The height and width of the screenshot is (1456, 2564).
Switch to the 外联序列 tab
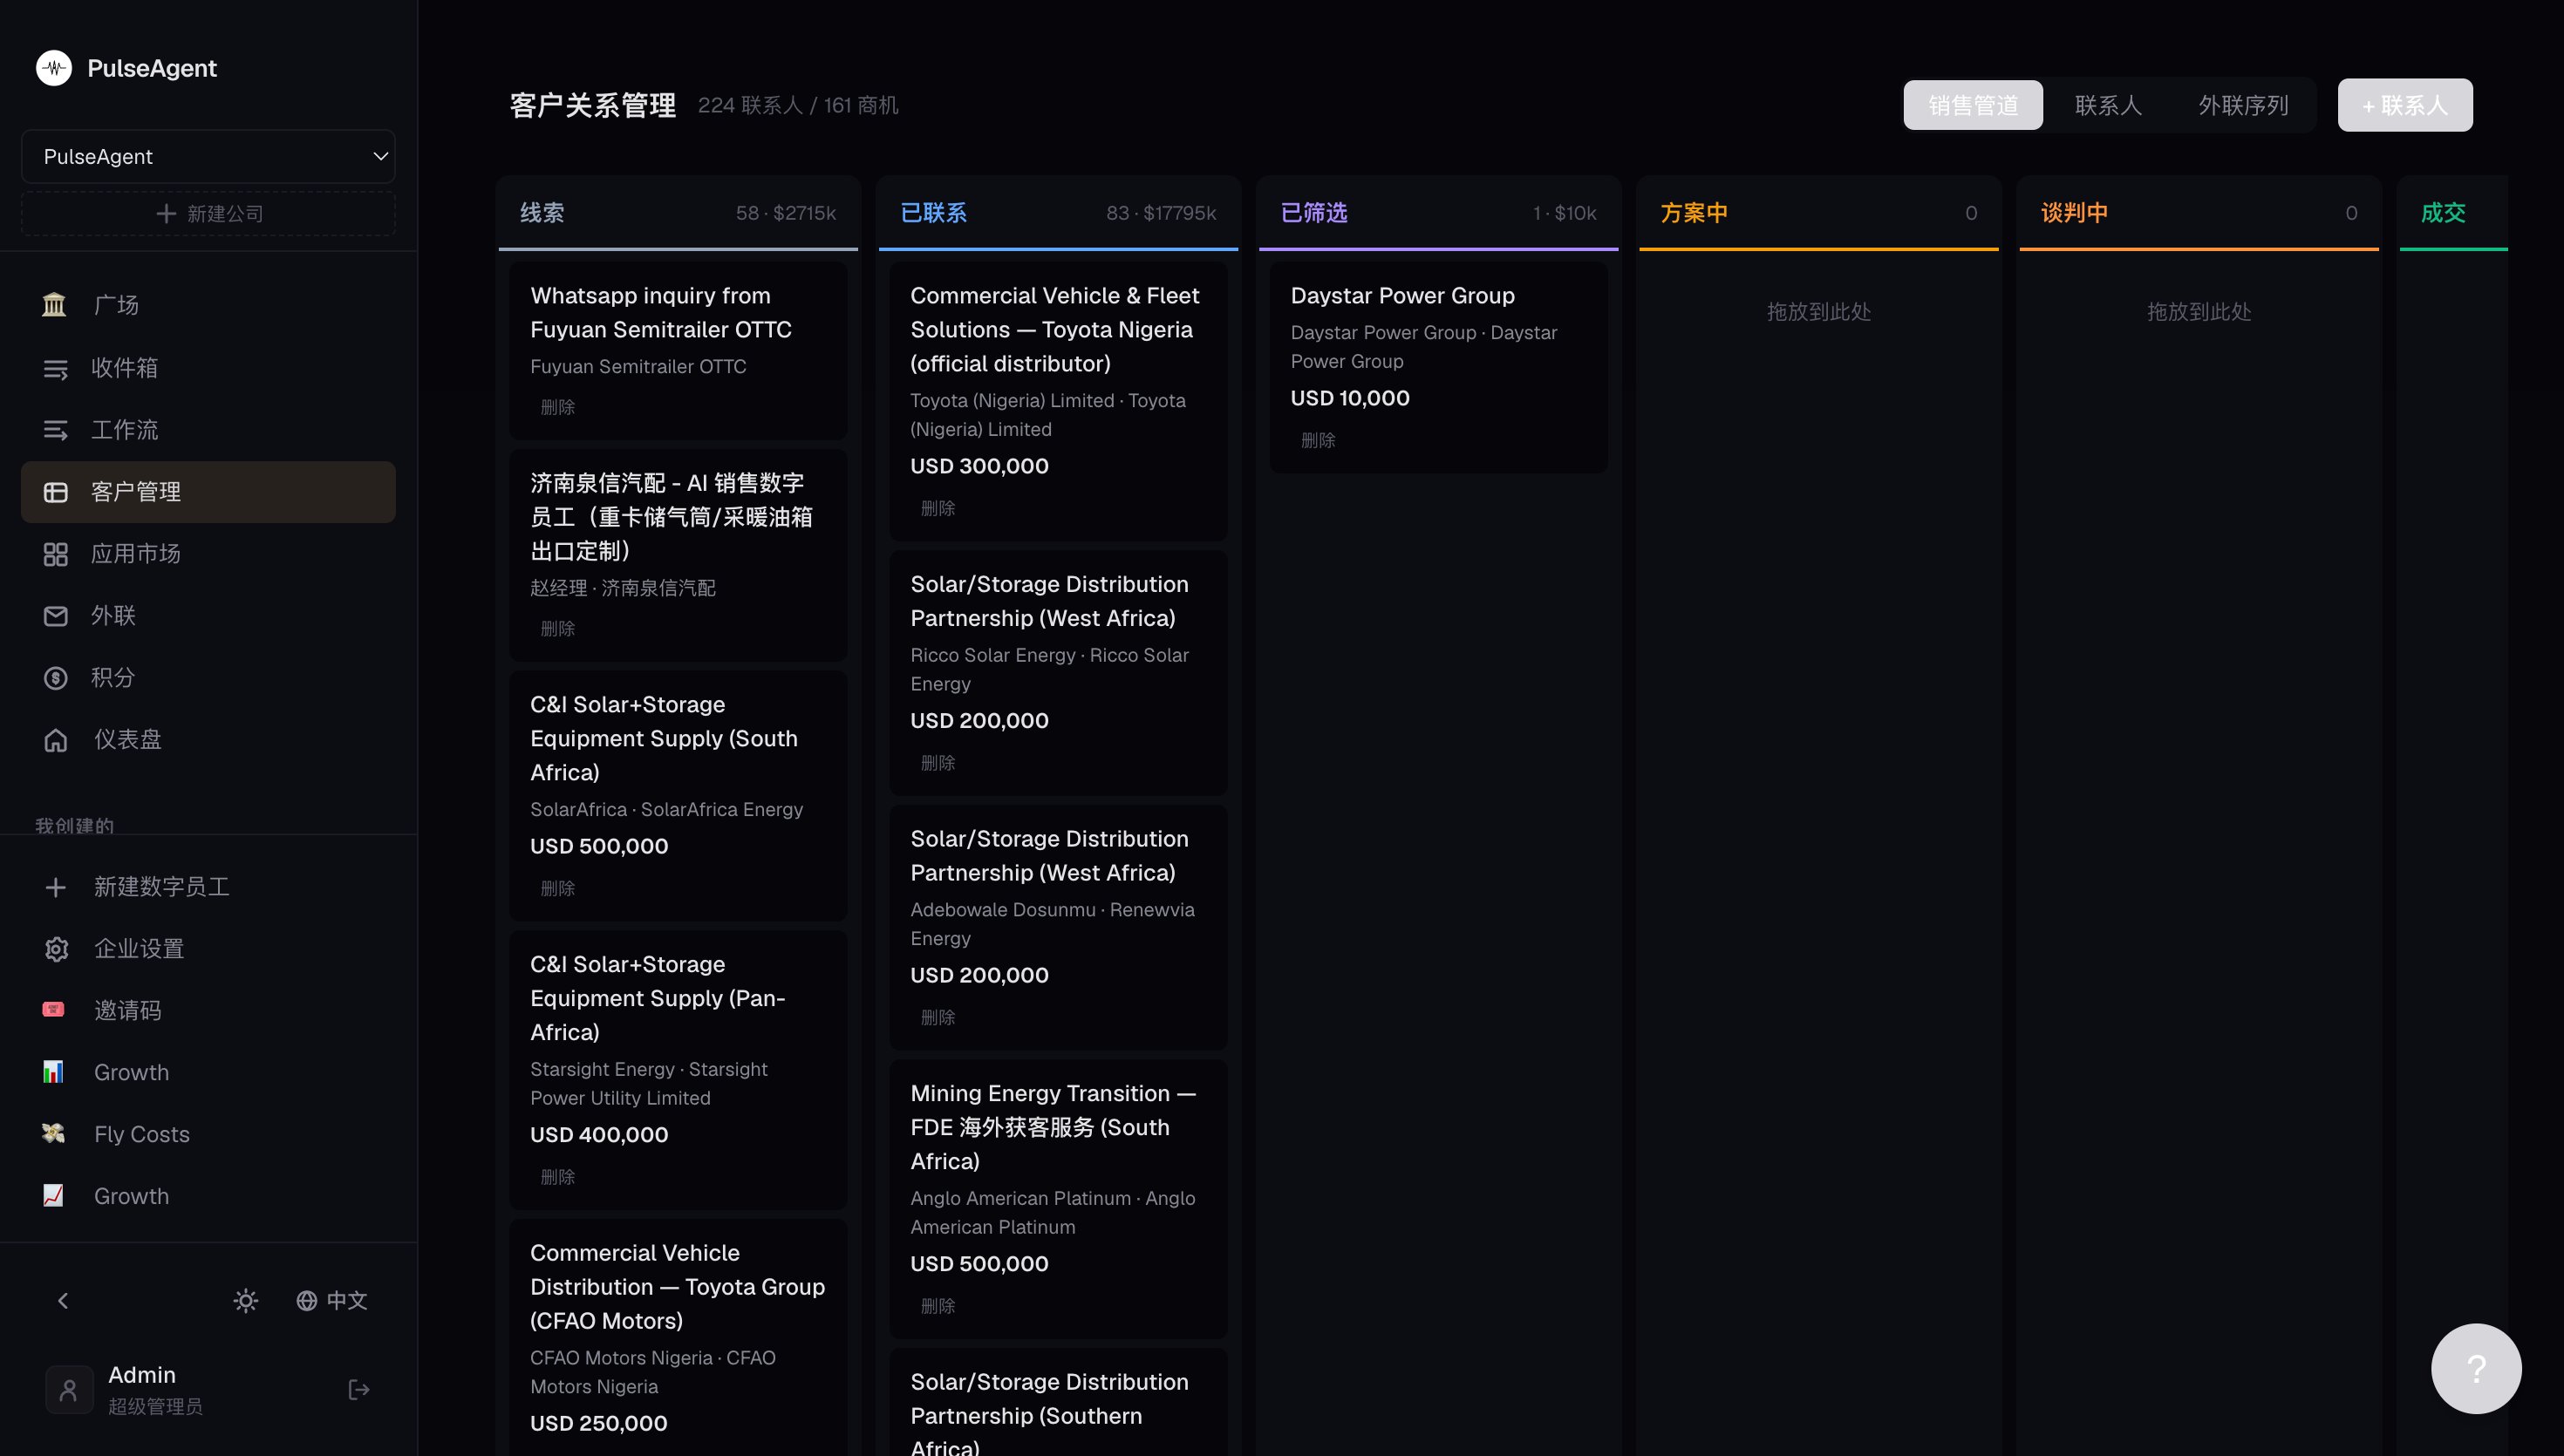point(2243,105)
